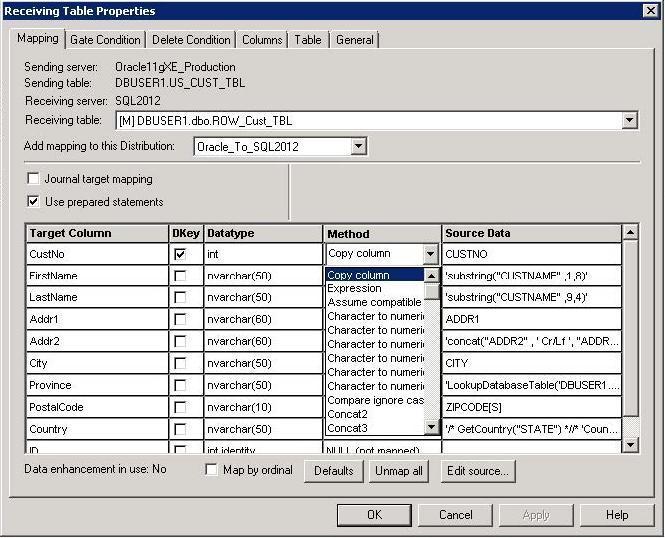This screenshot has width=665, height=538.
Task: Uncheck Use prepared statements
Action: pos(33,201)
